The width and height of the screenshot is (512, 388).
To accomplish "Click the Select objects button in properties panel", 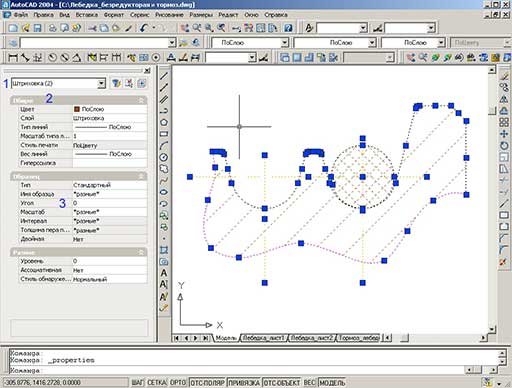I will pyautogui.click(x=129, y=83).
